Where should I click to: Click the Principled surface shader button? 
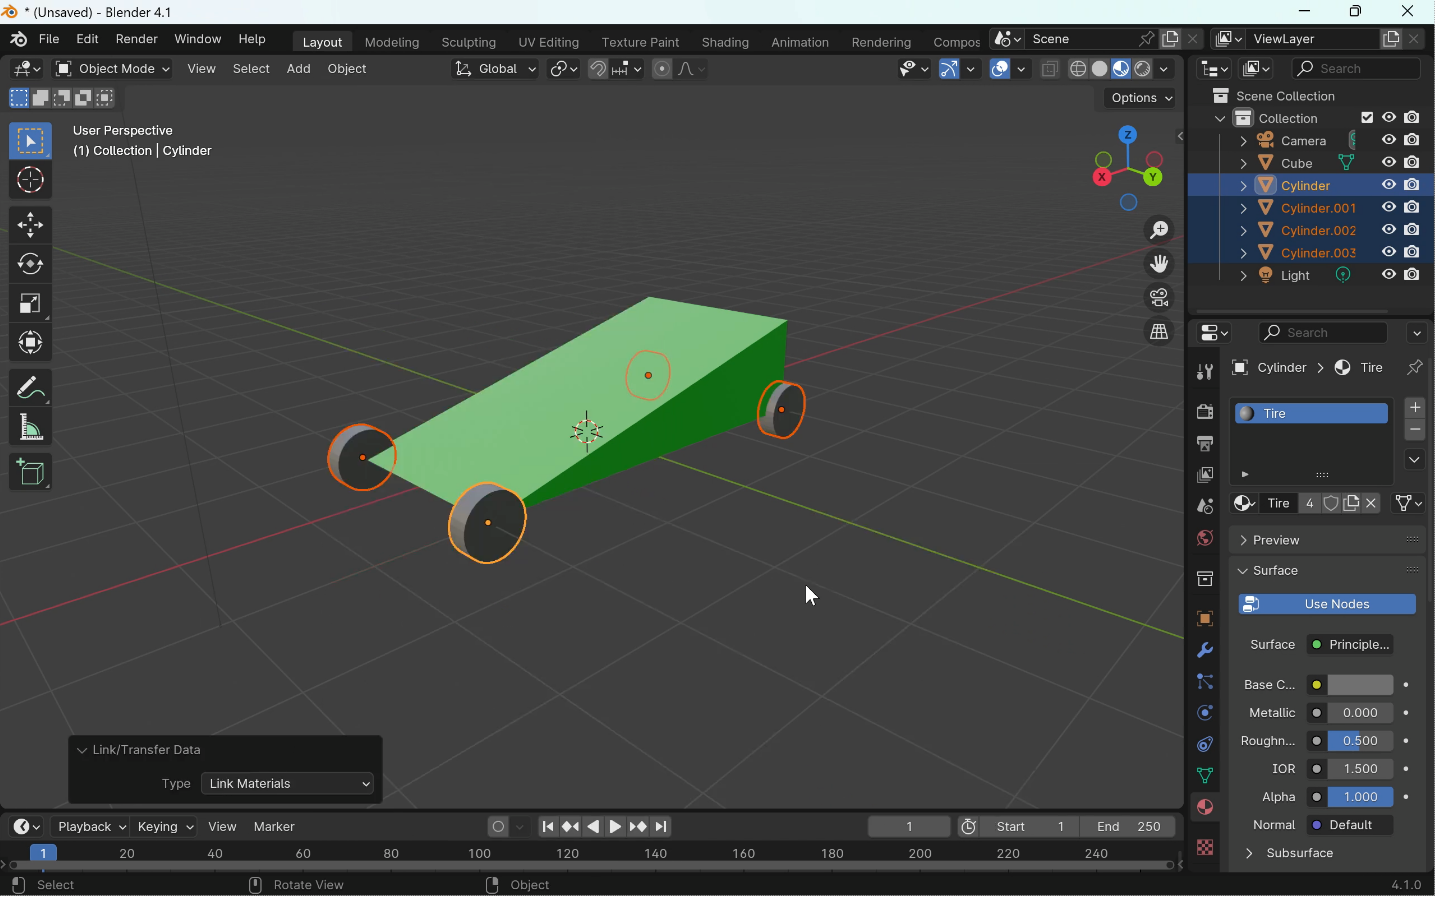[x=1352, y=646]
